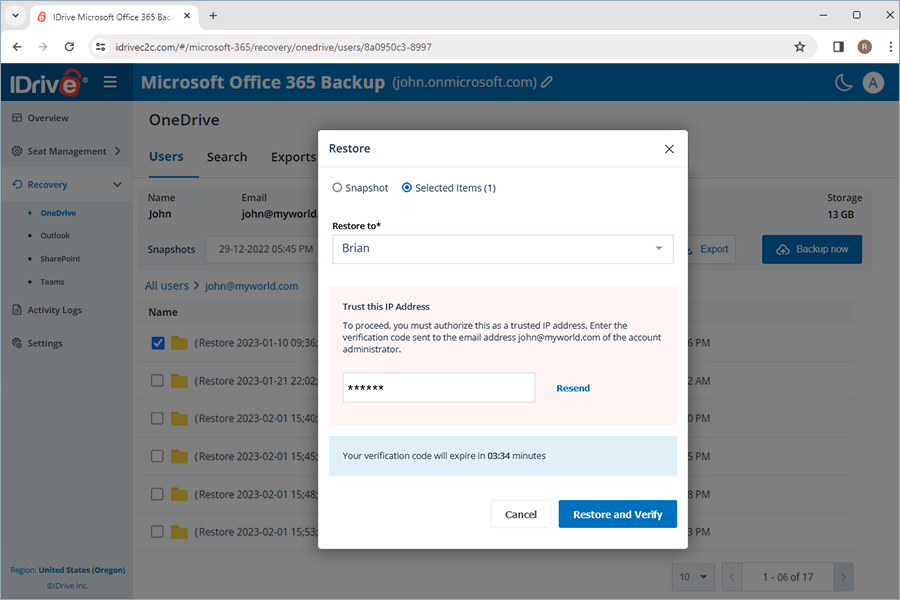
Task: Select the Snapshot radio option
Action: click(x=337, y=188)
